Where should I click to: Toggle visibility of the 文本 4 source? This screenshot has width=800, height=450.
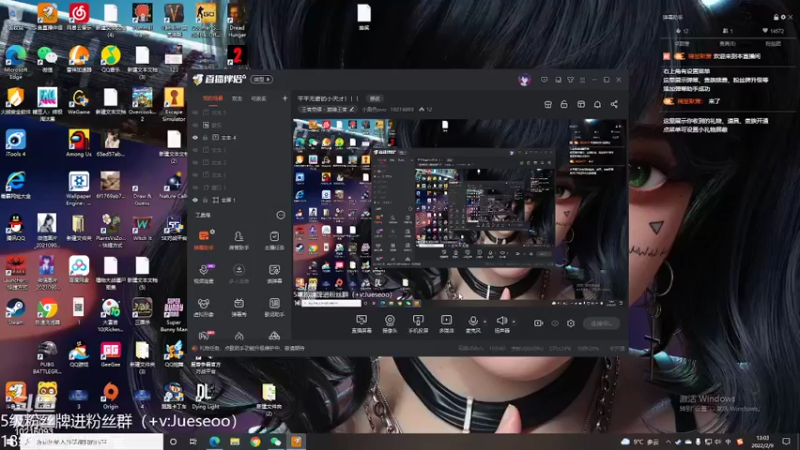pyautogui.click(x=195, y=138)
